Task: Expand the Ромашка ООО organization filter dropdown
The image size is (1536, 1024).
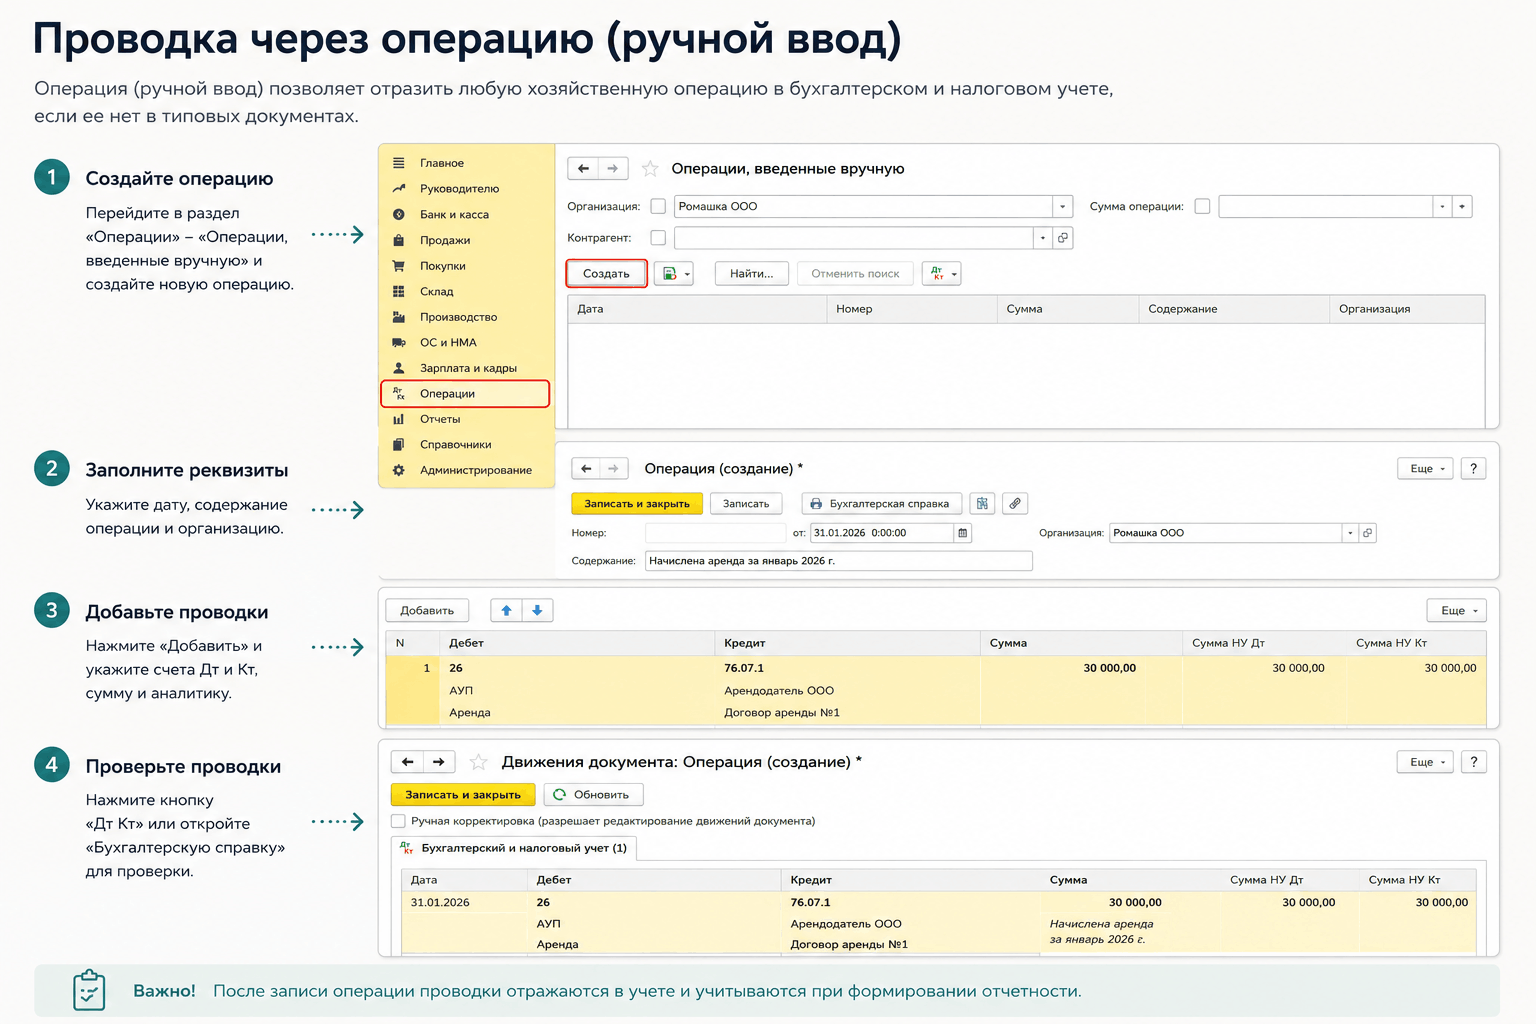Action: tap(1062, 207)
